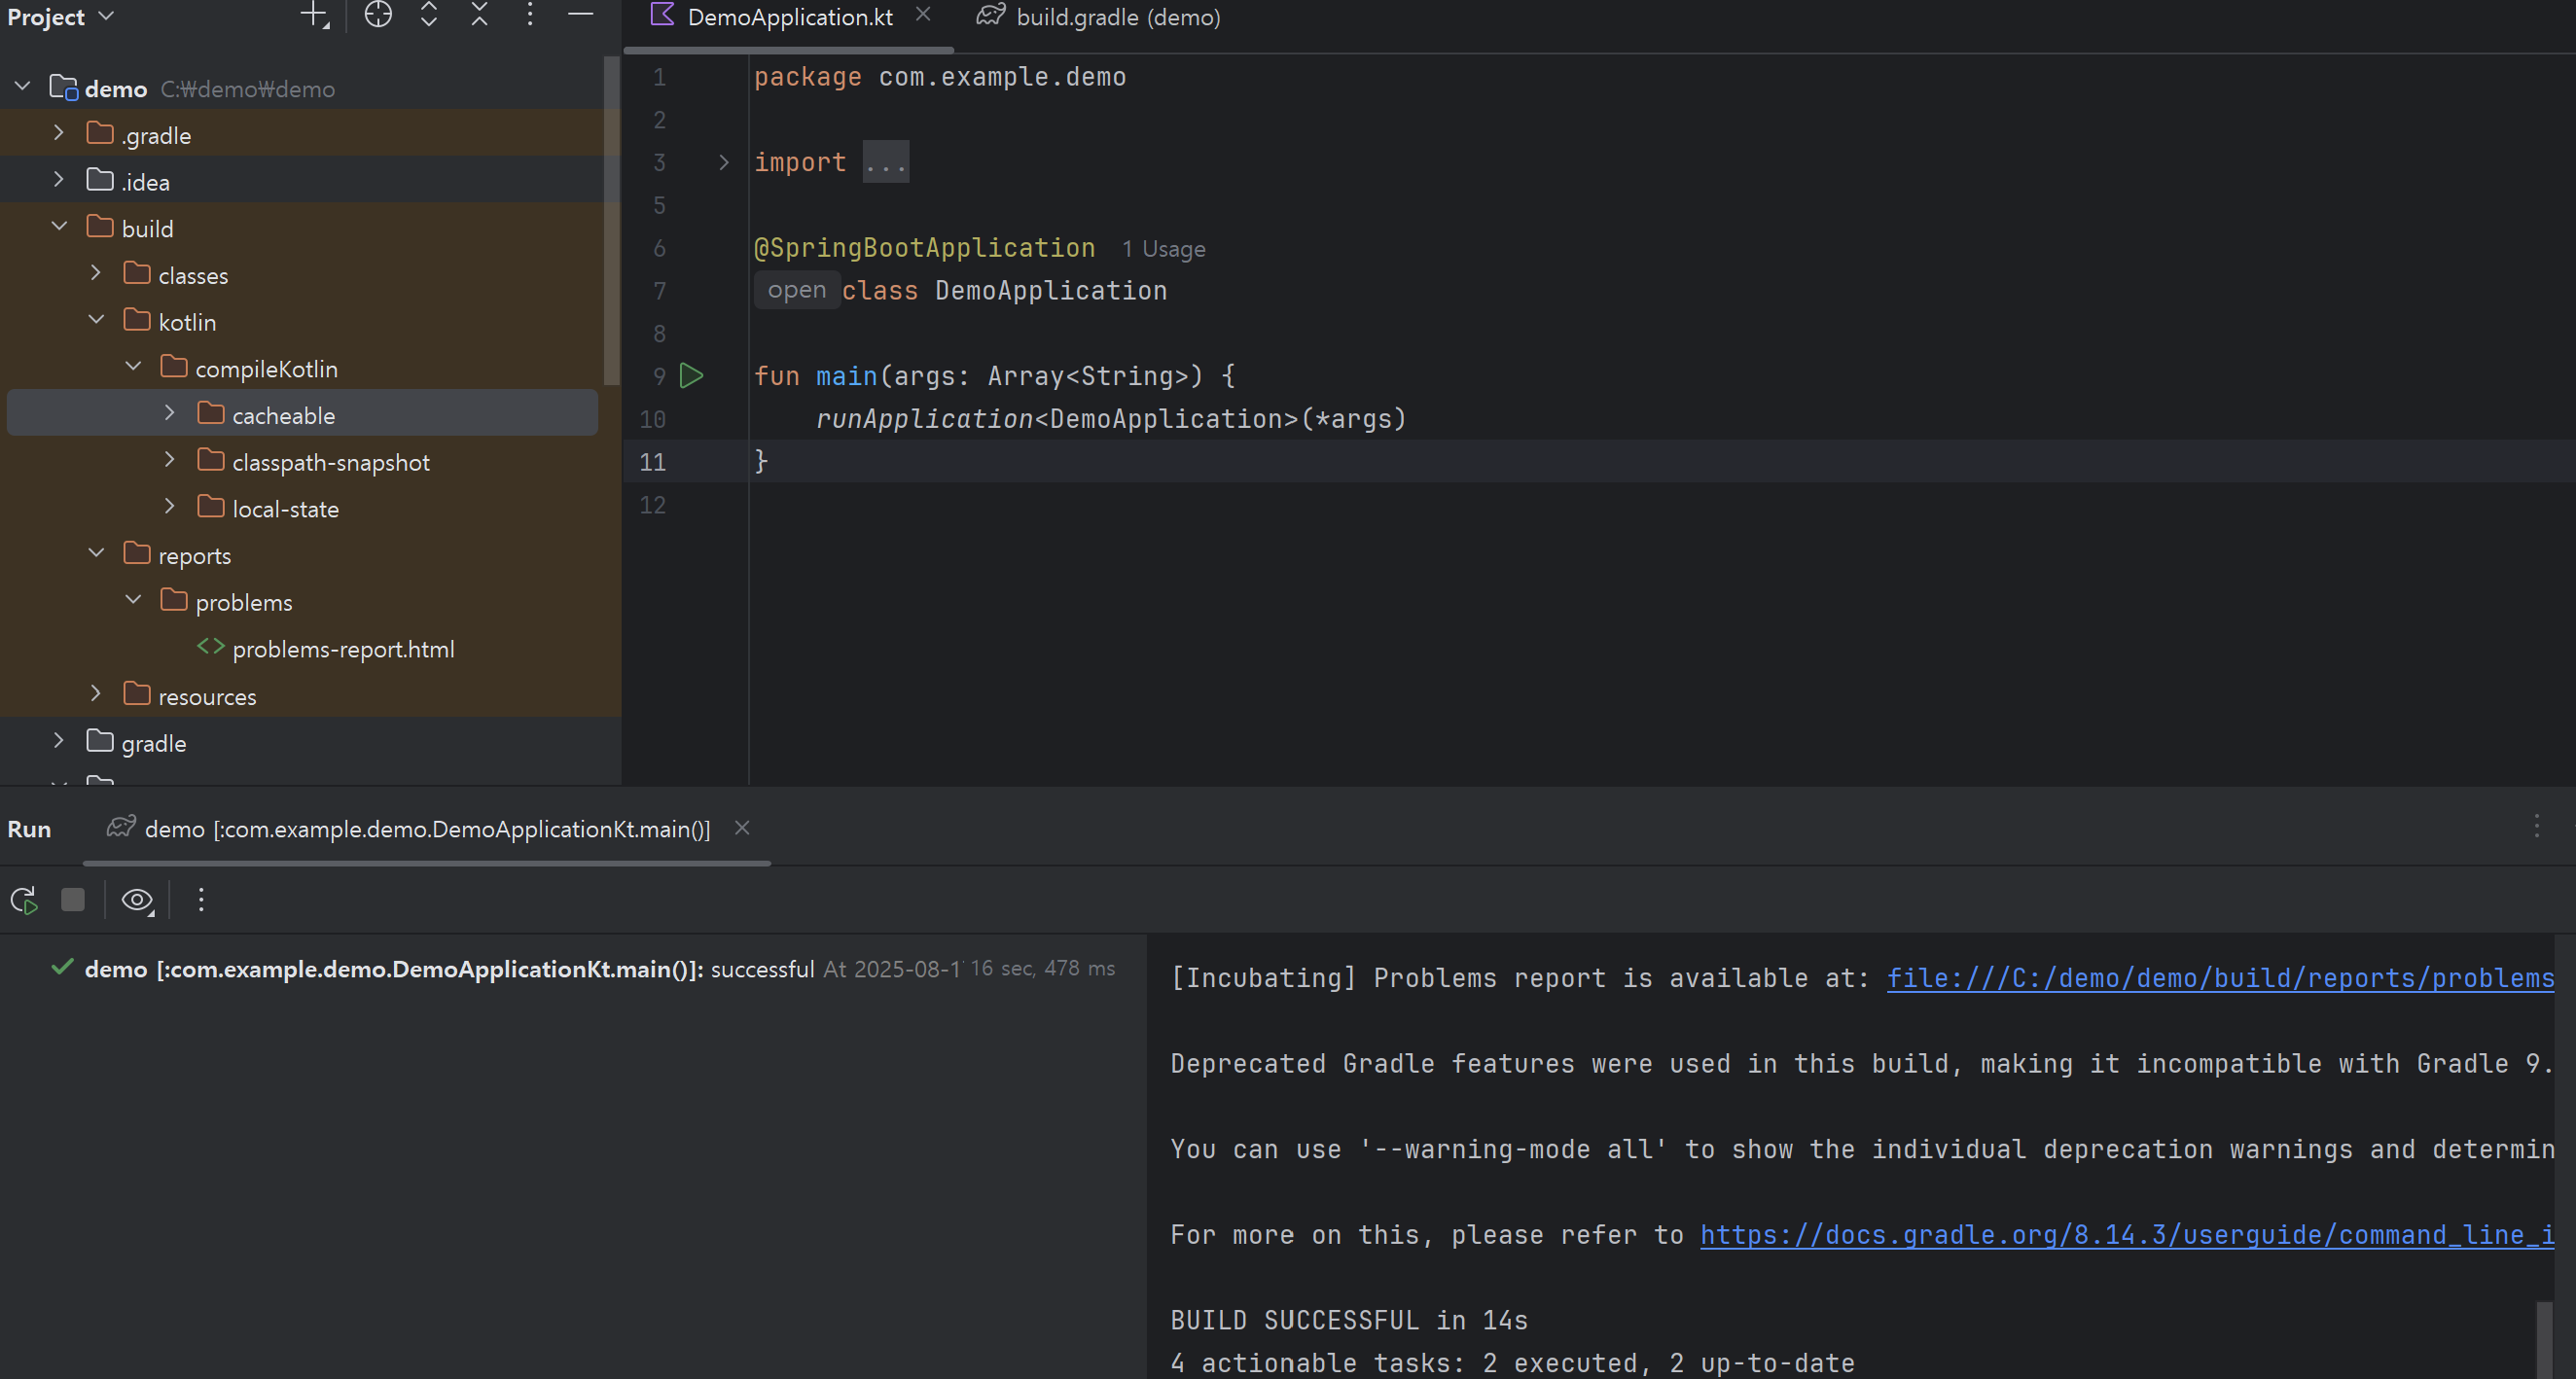Viewport: 2576px width, 1379px height.
Task: Stop the running process
Action: pos(73,900)
